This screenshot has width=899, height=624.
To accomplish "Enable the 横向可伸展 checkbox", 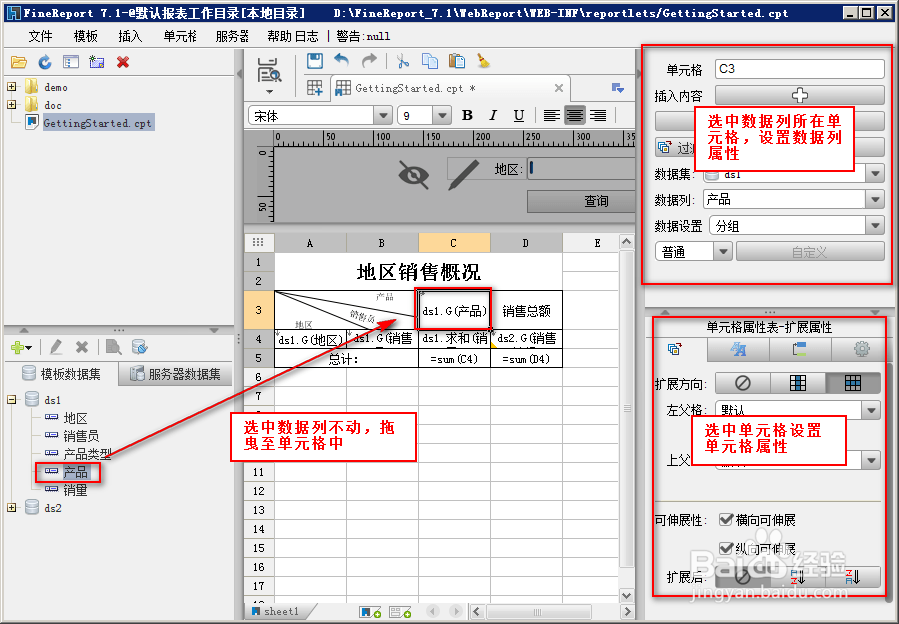I will 726,520.
